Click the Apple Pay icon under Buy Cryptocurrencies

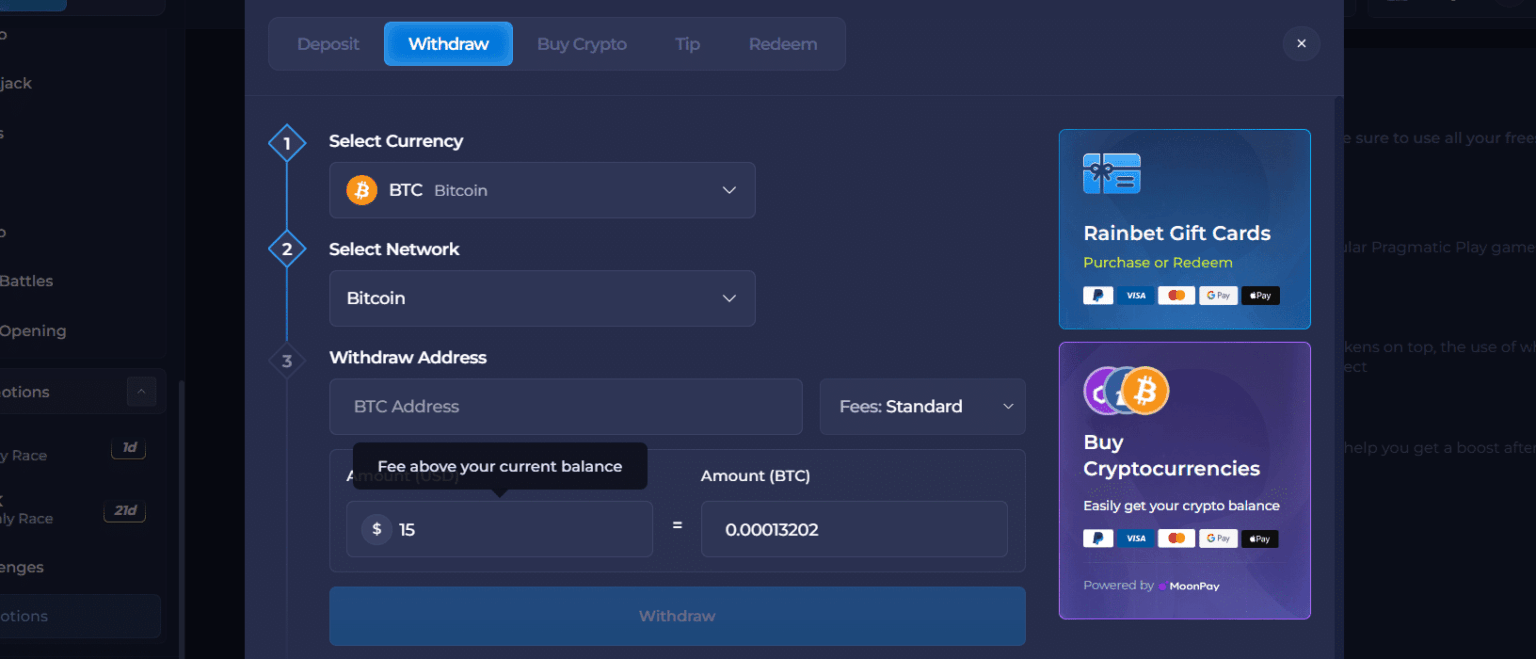pyautogui.click(x=1259, y=538)
